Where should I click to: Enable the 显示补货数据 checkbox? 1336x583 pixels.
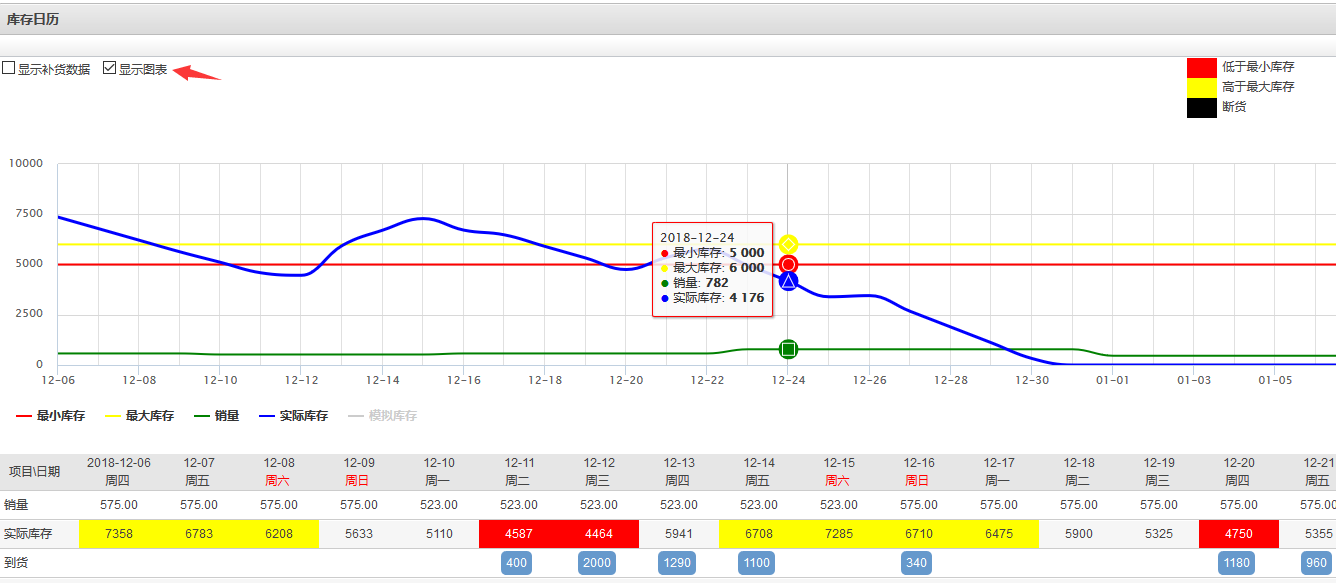[9, 69]
